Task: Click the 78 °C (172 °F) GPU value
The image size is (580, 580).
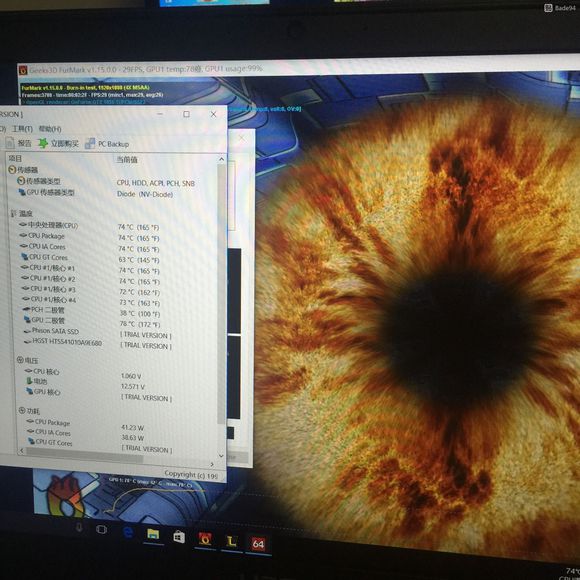Action: click(x=139, y=324)
